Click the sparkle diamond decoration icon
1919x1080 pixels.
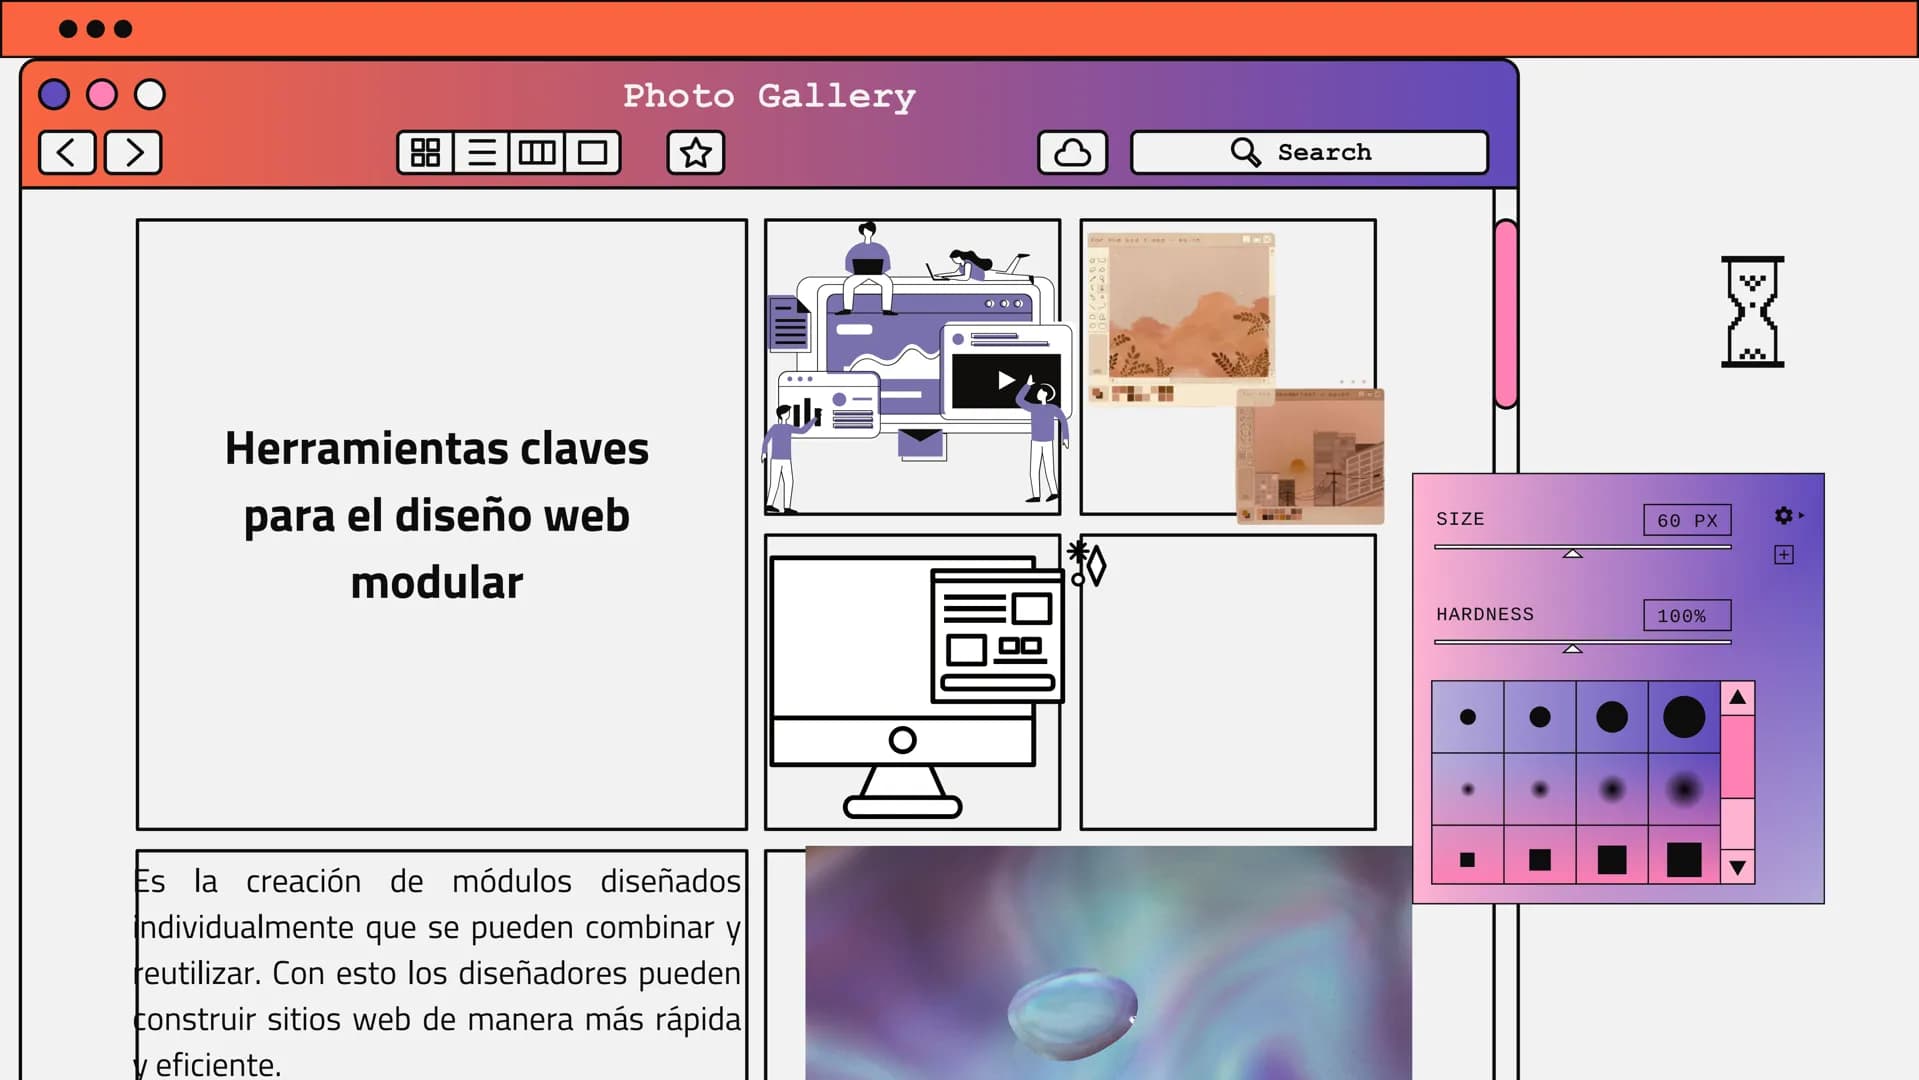1087,563
